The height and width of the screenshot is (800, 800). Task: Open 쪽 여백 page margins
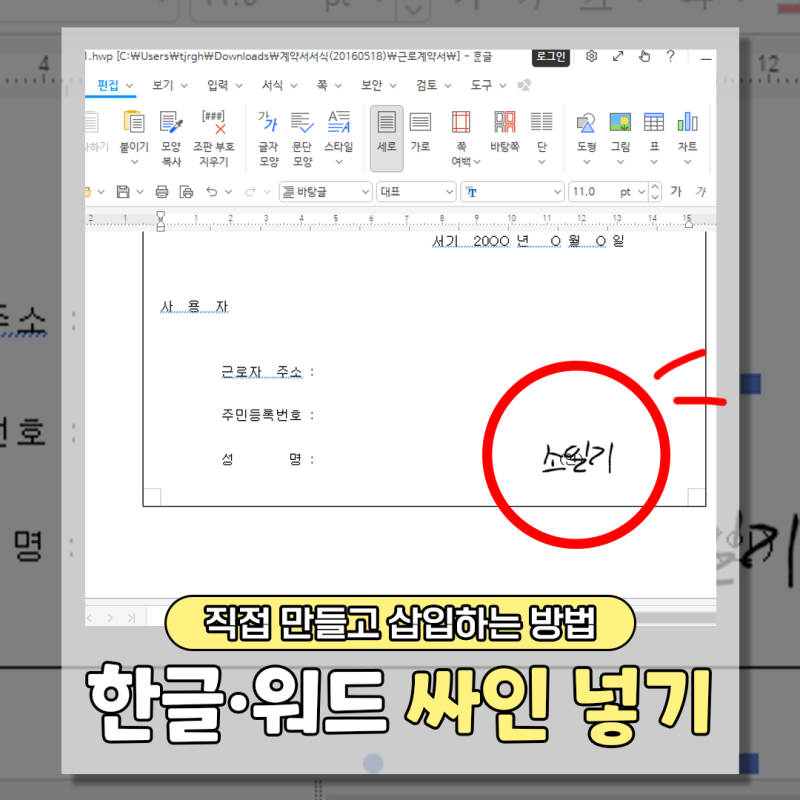coord(461,138)
